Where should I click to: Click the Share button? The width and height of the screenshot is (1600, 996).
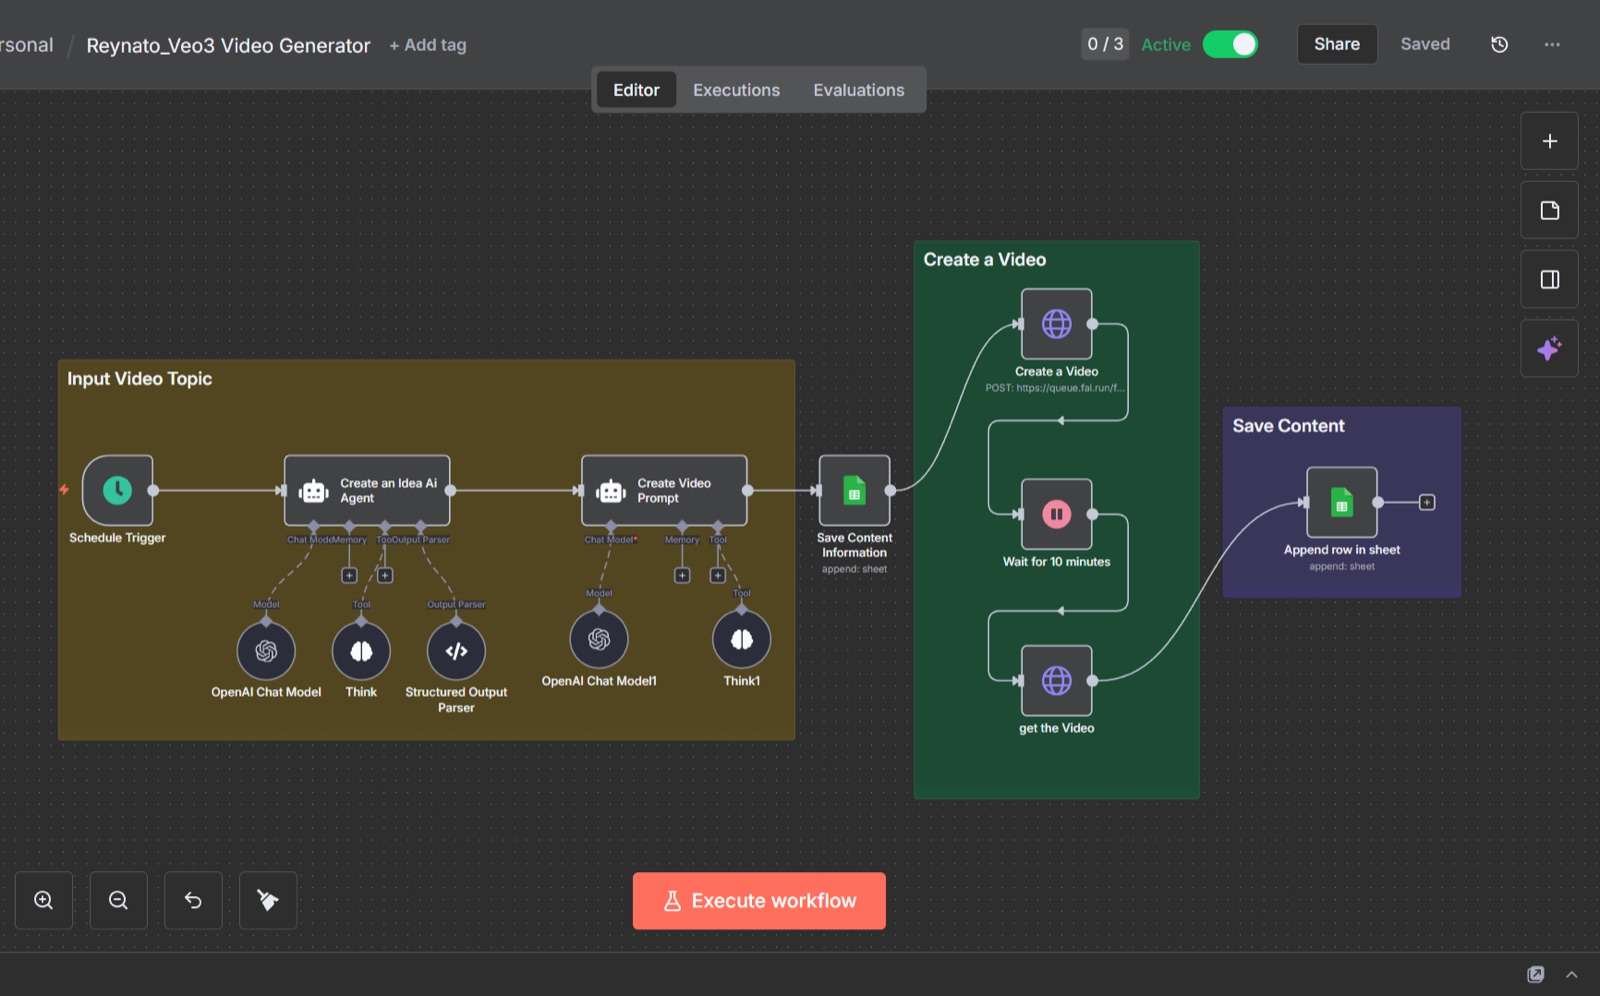coord(1337,44)
